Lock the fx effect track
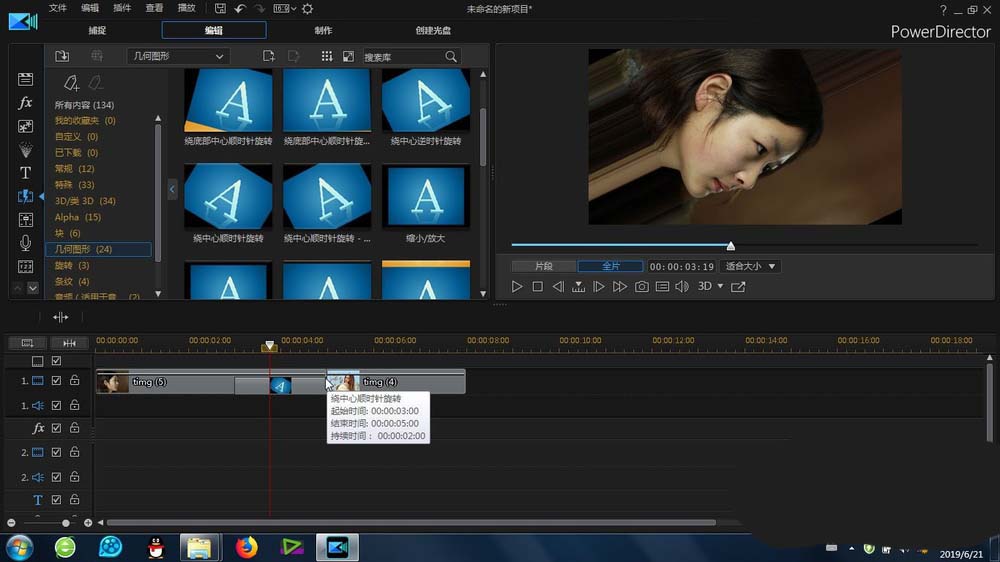Image resolution: width=1000 pixels, height=562 pixels. pyautogui.click(x=74, y=428)
